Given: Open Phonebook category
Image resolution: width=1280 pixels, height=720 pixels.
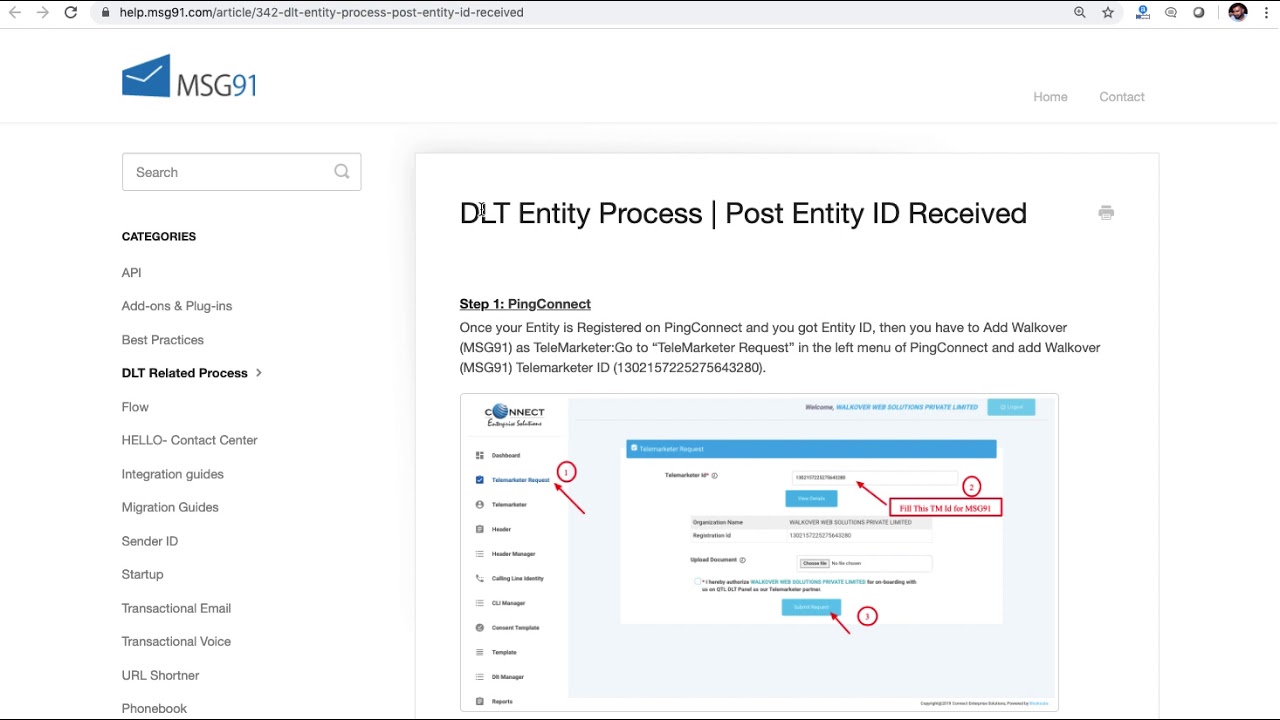Looking at the screenshot, I should (154, 708).
